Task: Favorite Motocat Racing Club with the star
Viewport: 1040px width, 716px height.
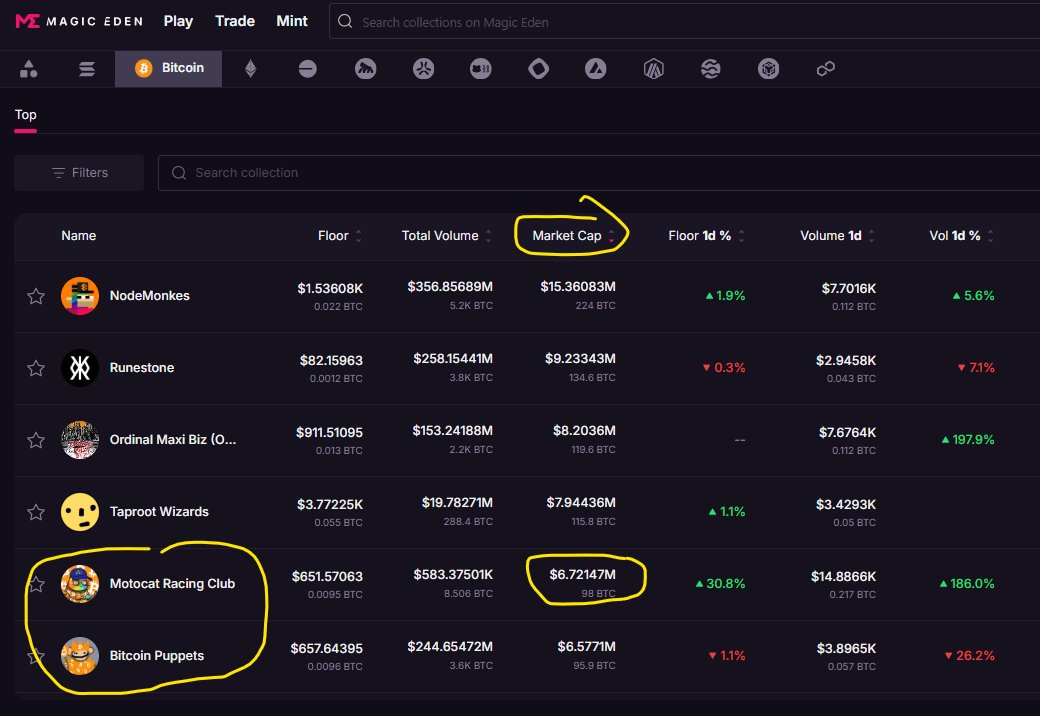Action: [36, 584]
